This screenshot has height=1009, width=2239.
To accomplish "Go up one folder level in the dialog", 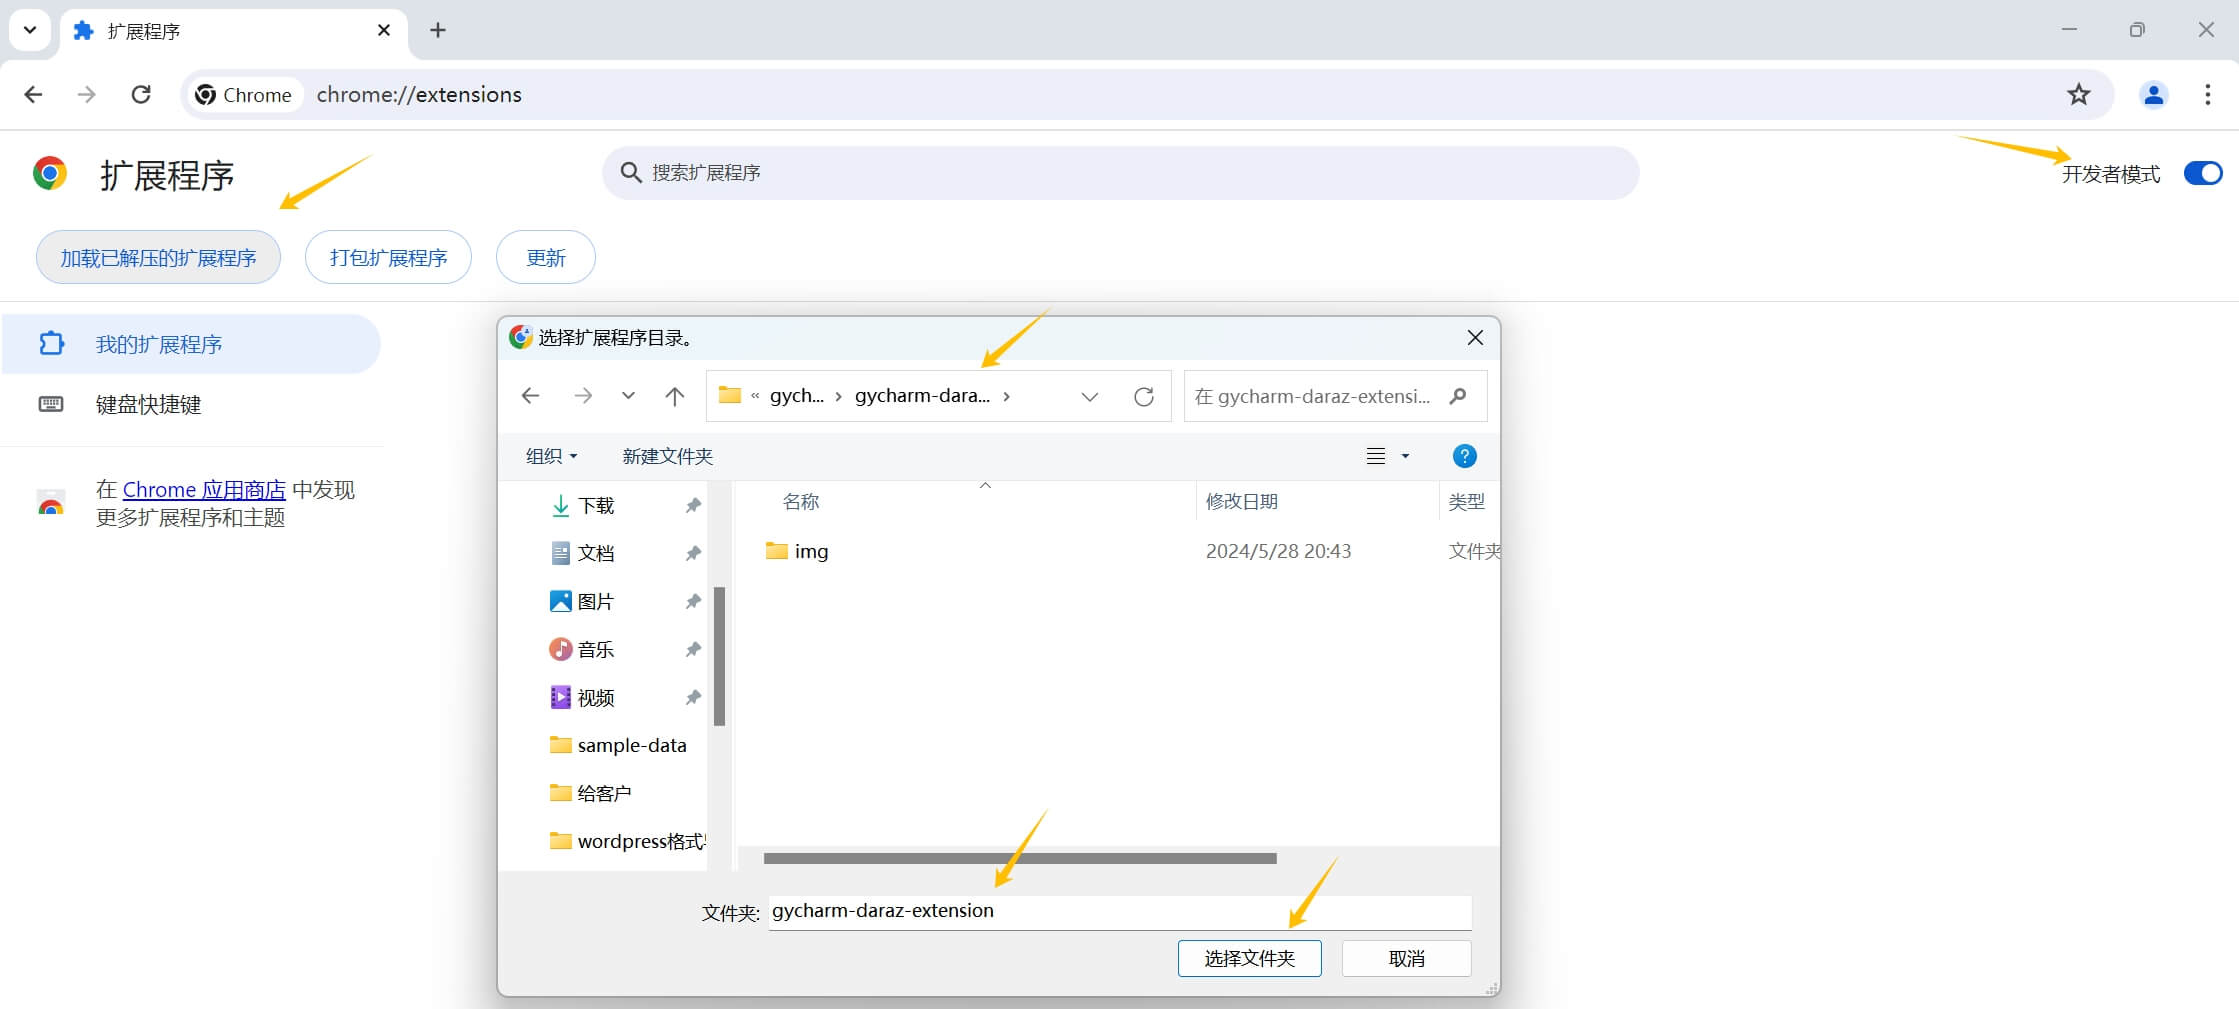I will coord(675,396).
